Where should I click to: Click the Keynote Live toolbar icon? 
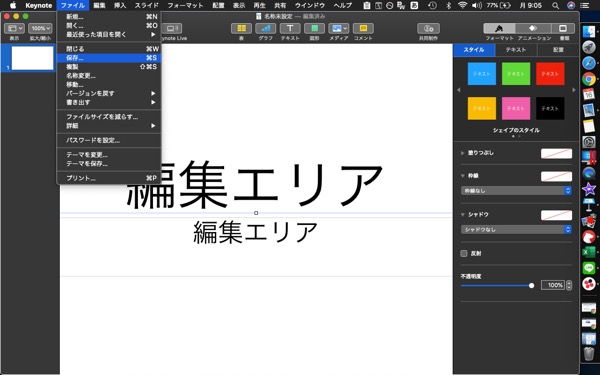(x=172, y=28)
